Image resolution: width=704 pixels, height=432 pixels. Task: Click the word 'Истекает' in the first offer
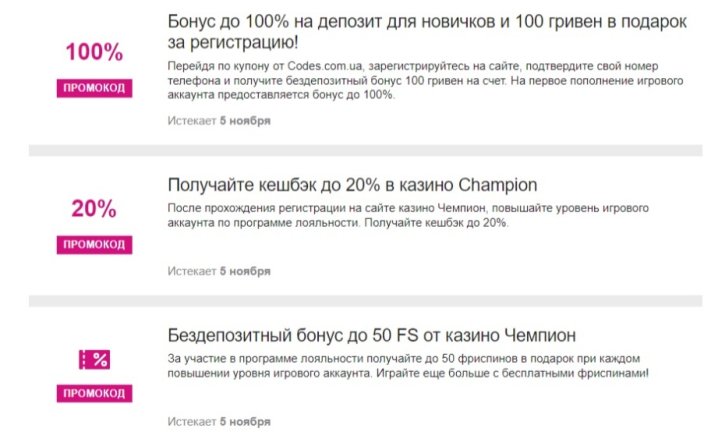point(192,121)
